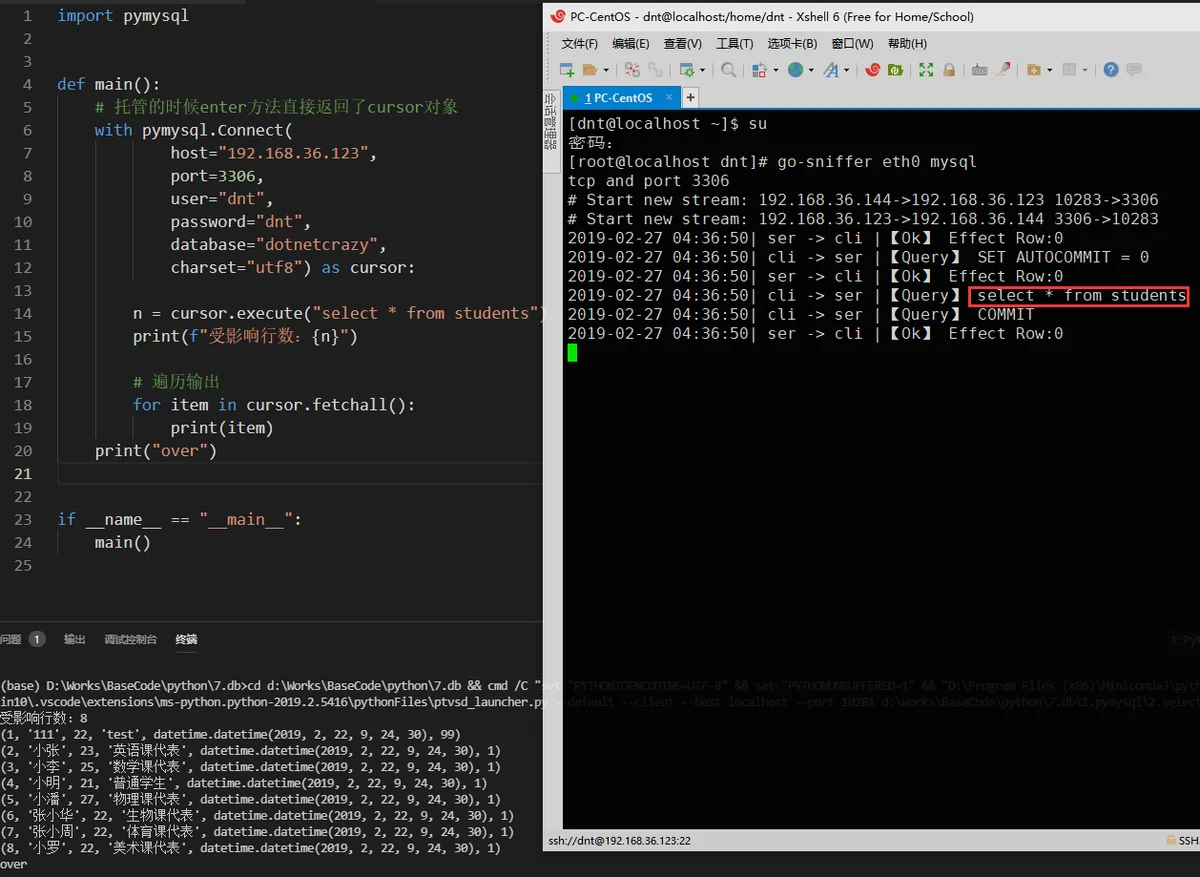The width and height of the screenshot is (1200, 877).
Task: Click the New session icon in Xshell toolbar
Action: point(567,70)
